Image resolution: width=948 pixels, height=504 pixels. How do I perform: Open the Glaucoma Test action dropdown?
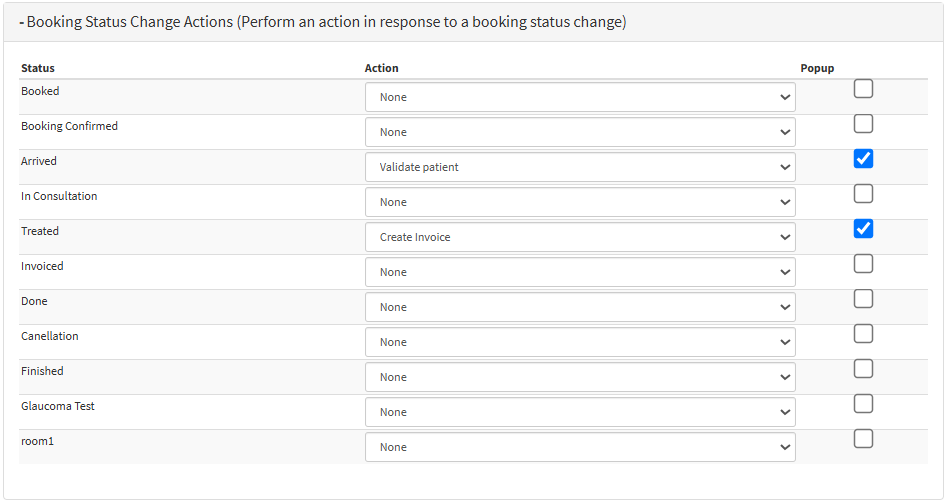580,413
